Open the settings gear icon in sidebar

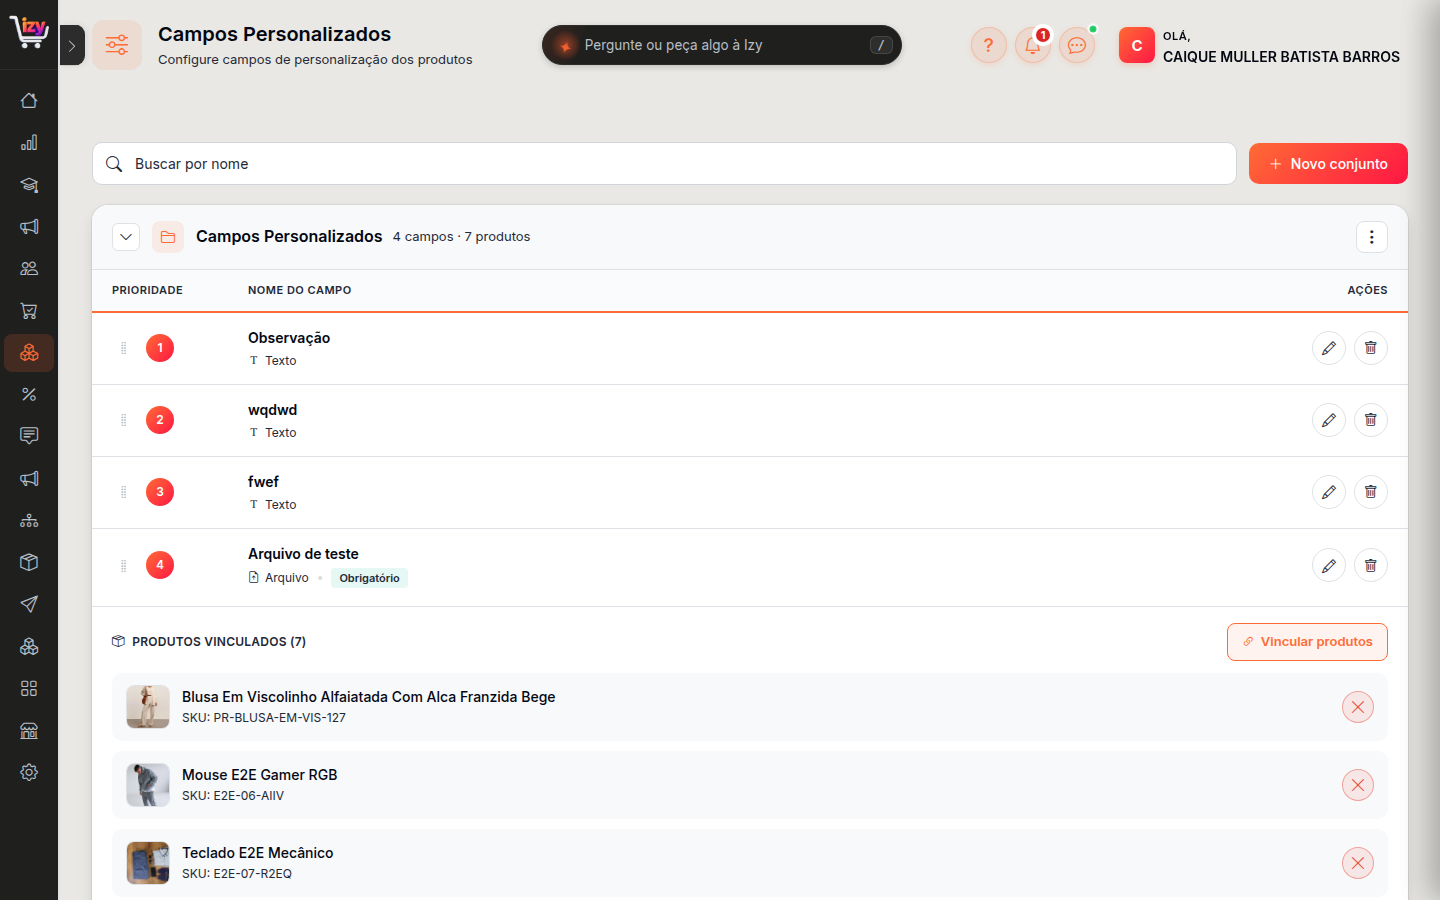point(29,772)
